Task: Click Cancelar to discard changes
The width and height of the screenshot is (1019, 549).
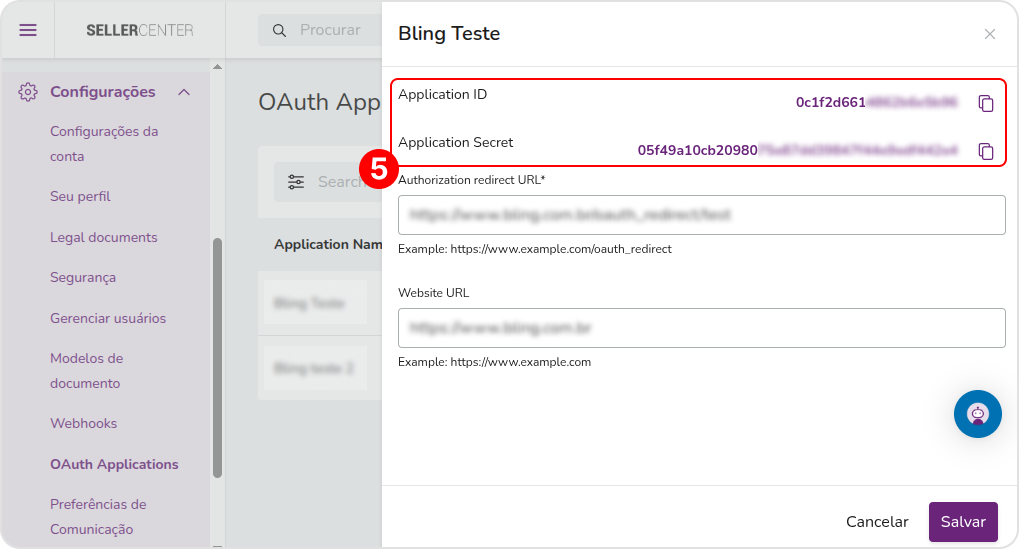Action: click(877, 522)
